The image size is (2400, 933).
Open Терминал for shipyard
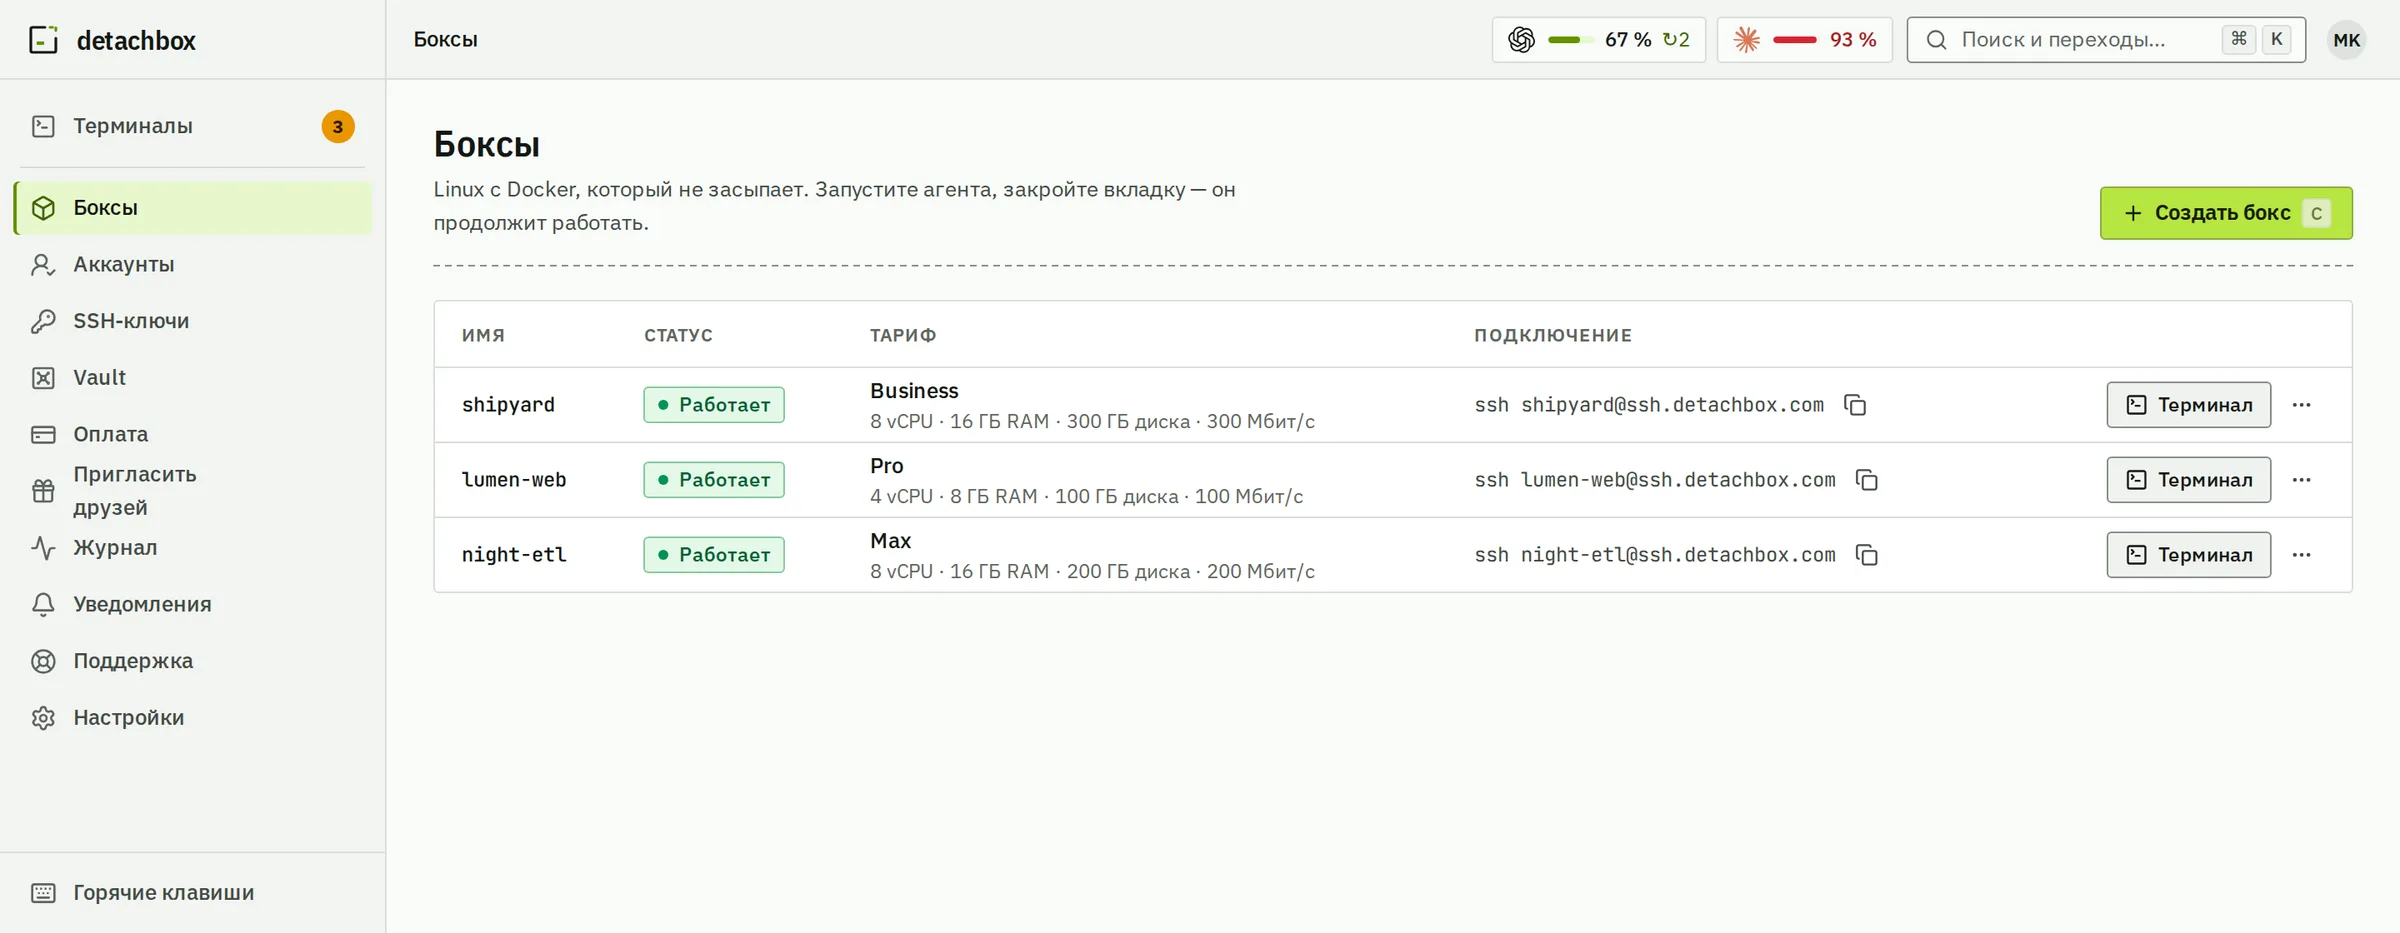2188,405
